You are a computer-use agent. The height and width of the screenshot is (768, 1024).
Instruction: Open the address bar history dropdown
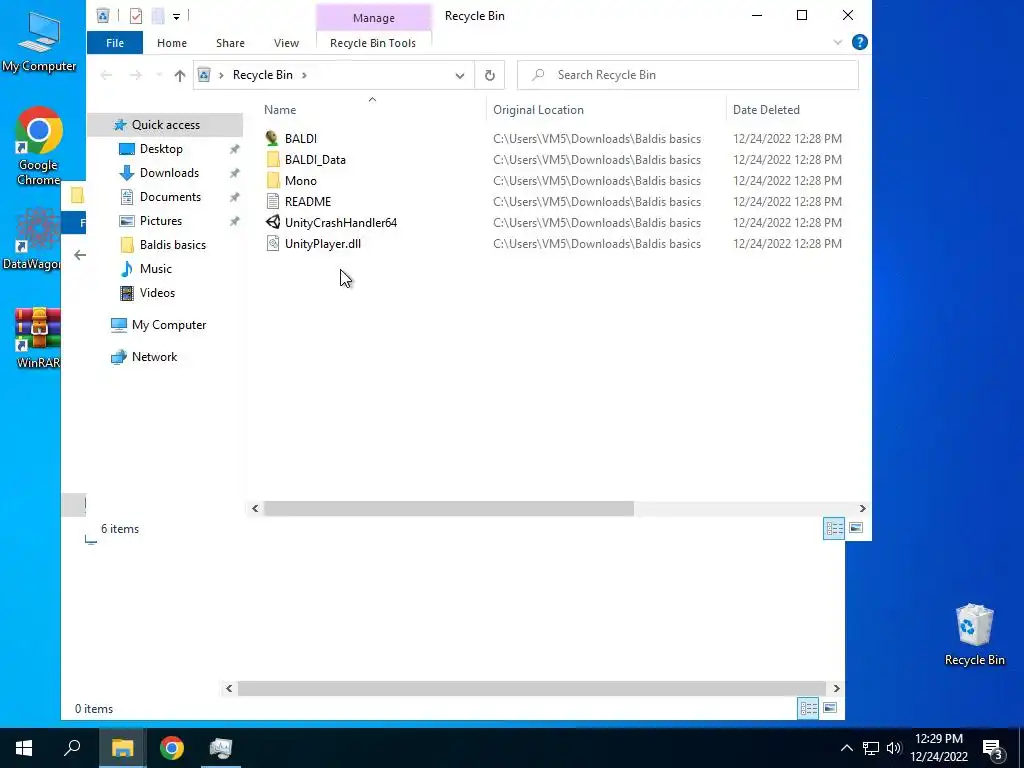pos(460,75)
